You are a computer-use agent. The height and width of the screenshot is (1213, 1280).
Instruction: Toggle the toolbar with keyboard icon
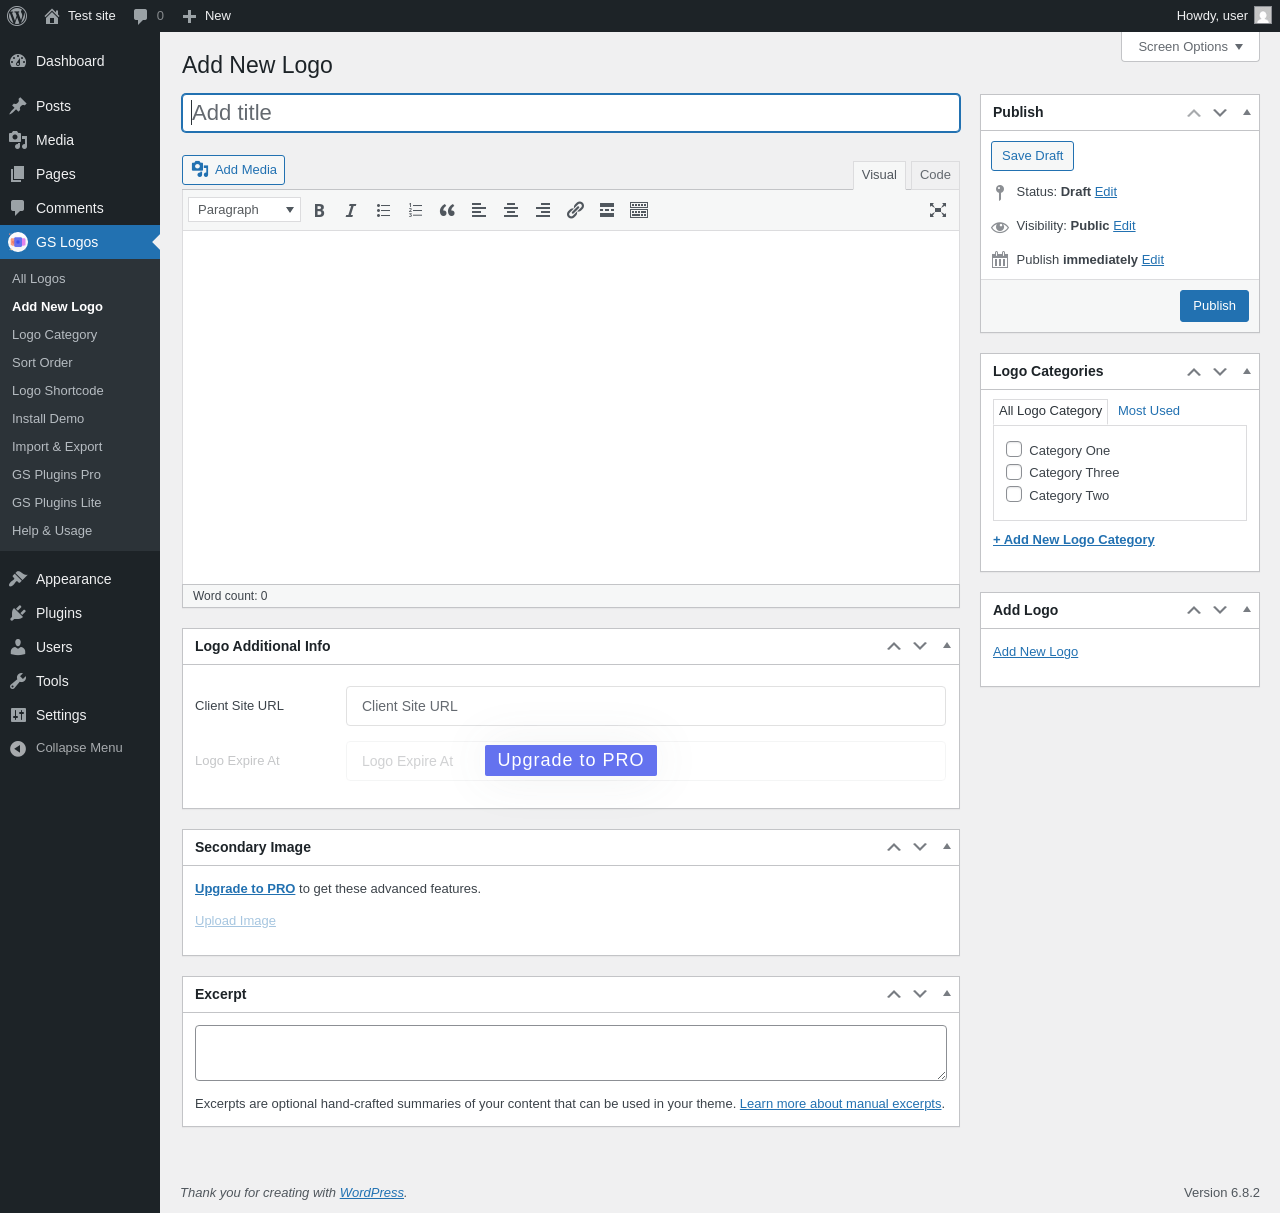639,210
